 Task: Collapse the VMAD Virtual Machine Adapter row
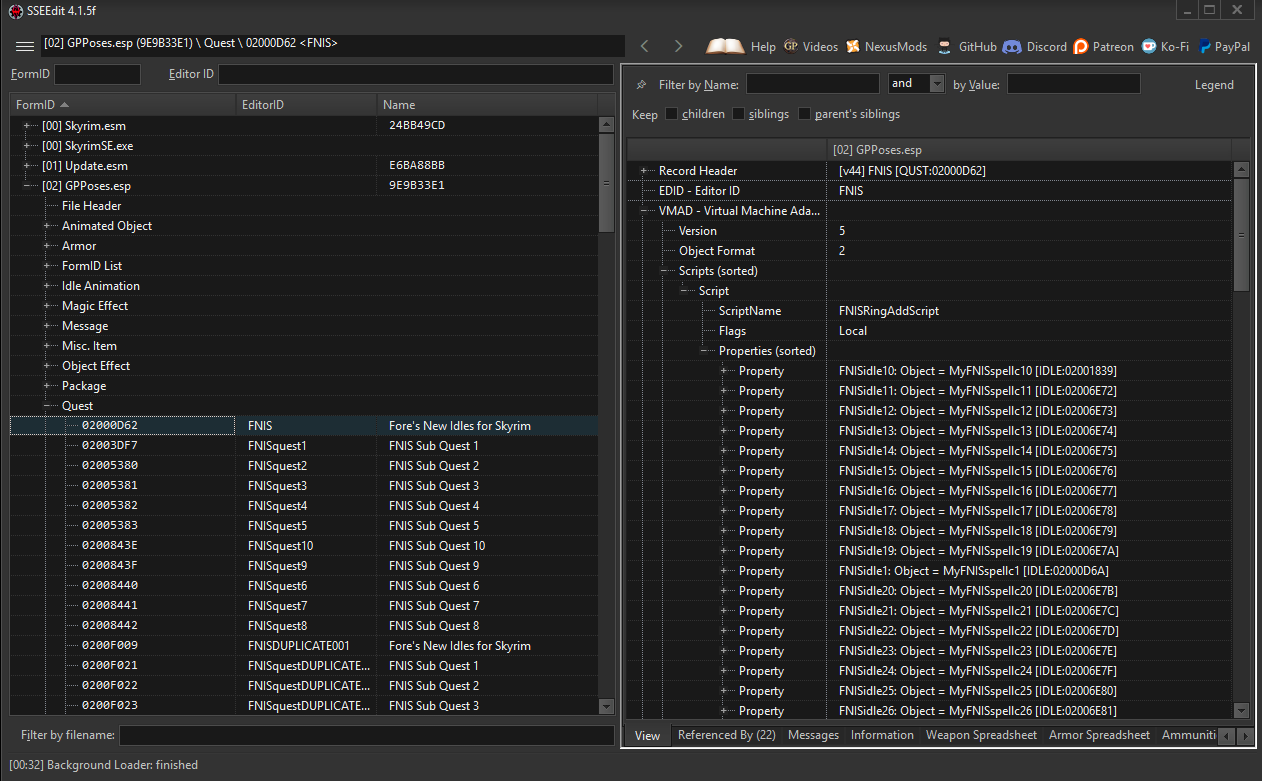[x=645, y=211]
